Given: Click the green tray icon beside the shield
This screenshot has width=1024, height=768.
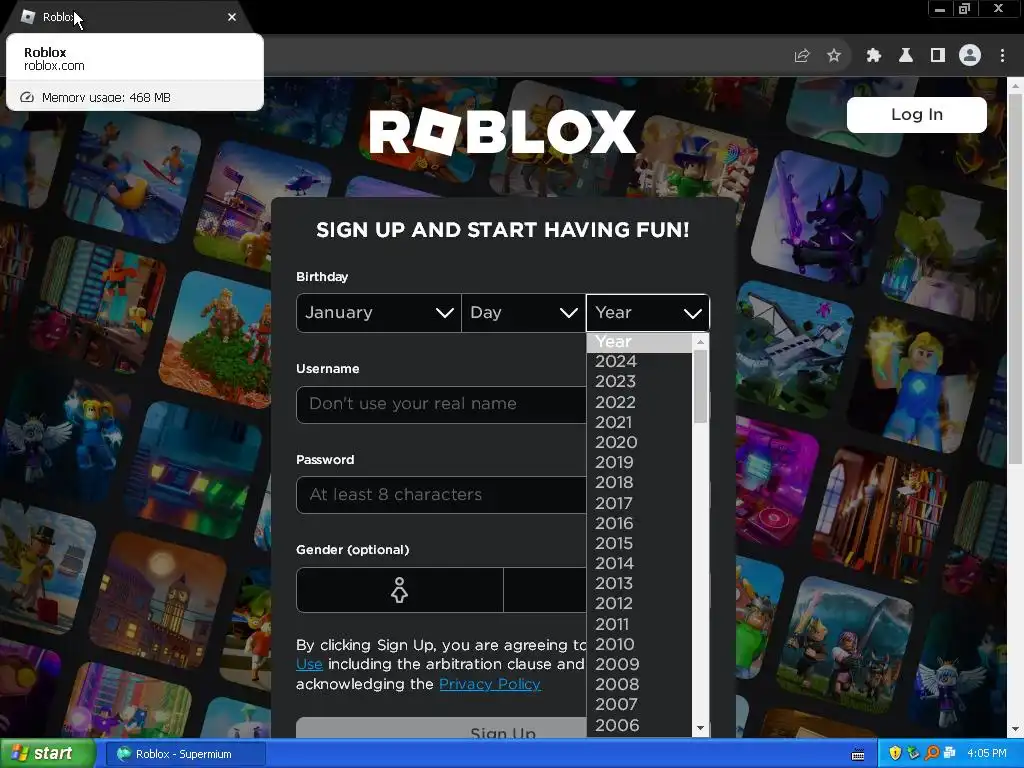Looking at the screenshot, I should click(913, 754).
